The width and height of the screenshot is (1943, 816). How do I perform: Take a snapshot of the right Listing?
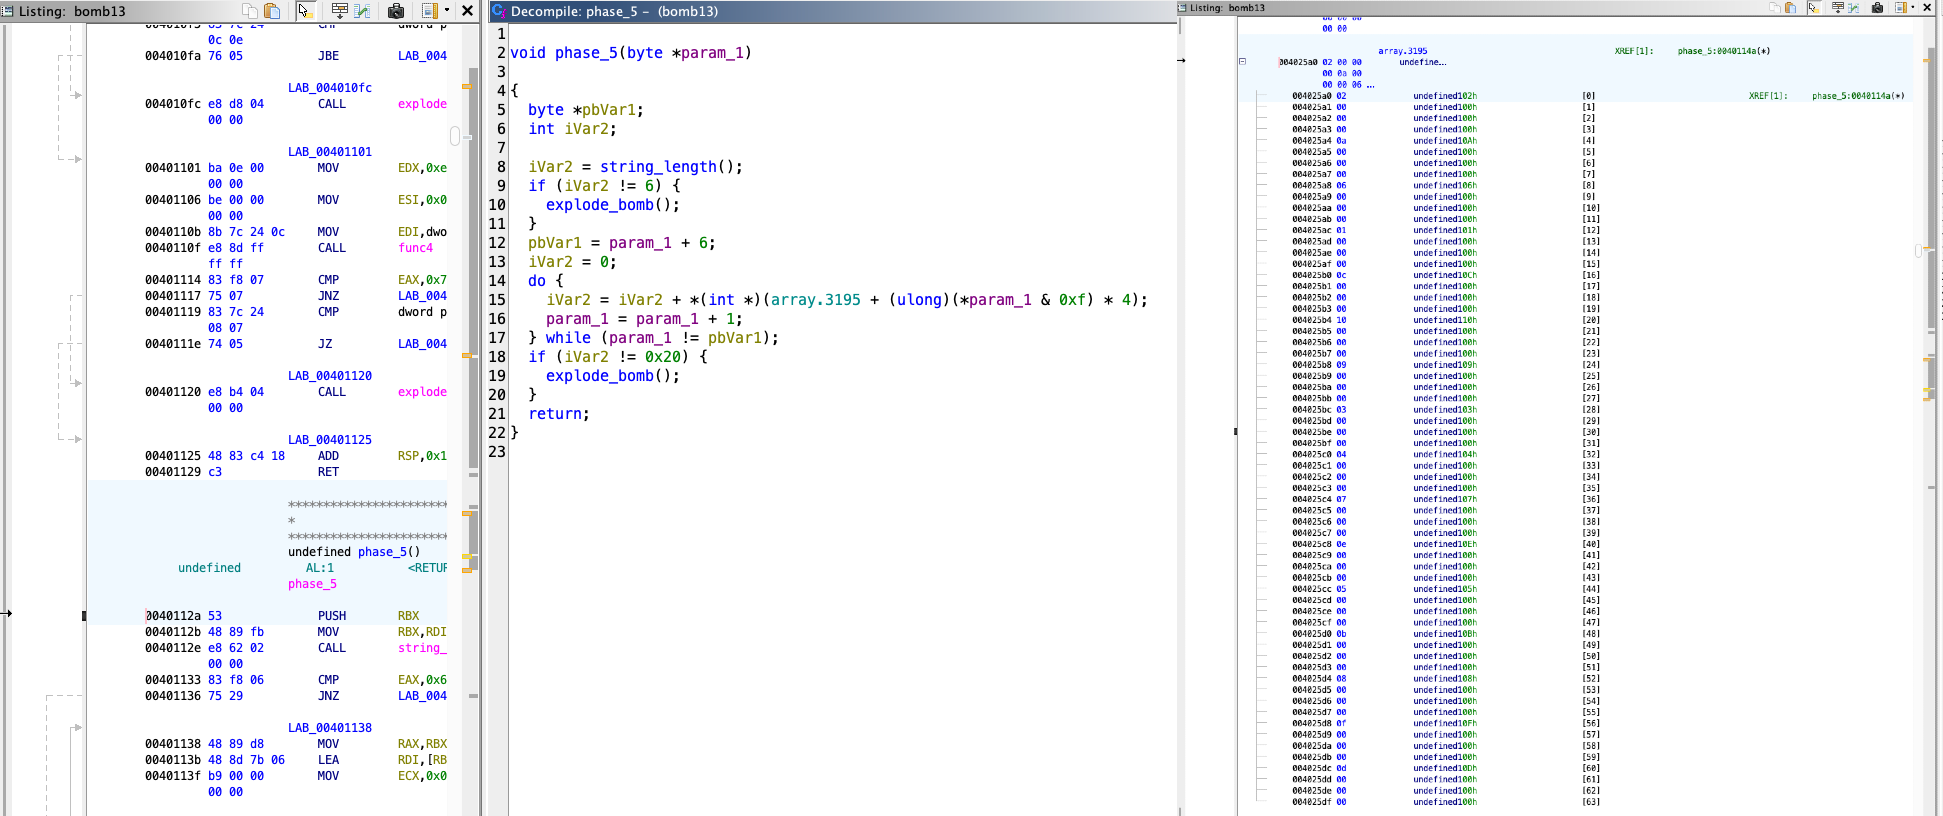[1877, 8]
